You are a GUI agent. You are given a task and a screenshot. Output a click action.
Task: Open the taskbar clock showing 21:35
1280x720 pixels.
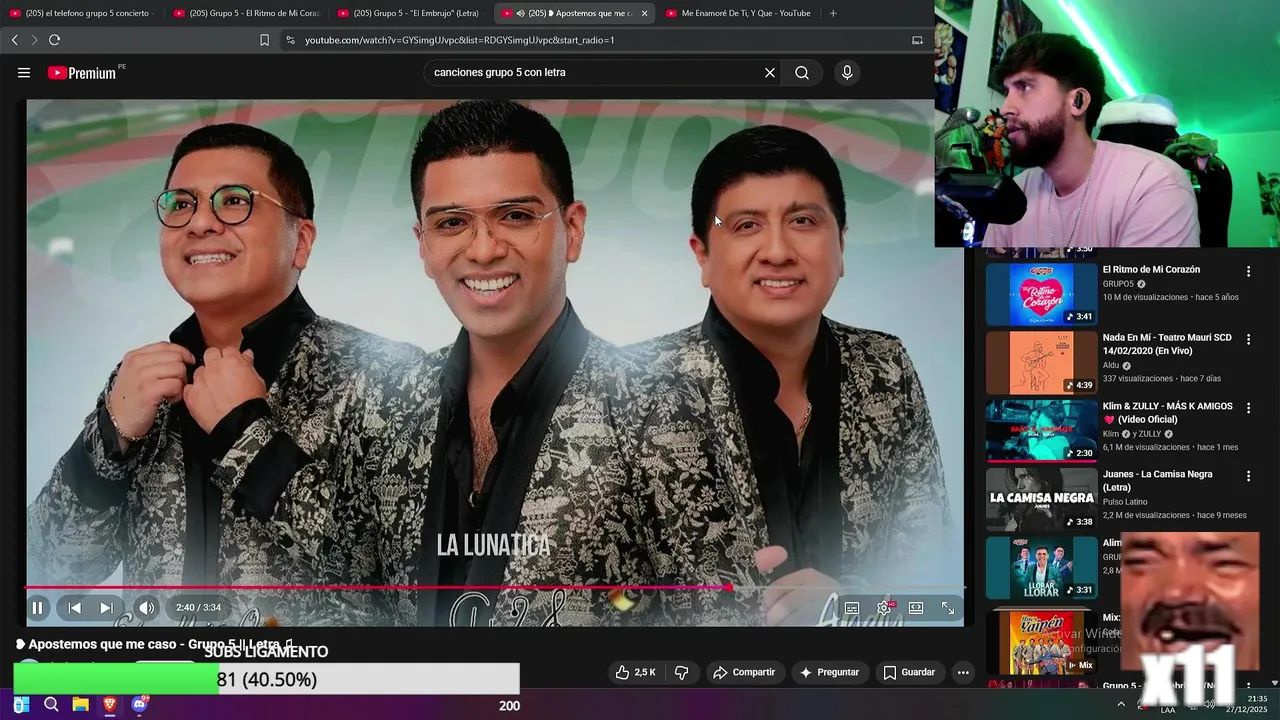pos(1247,704)
